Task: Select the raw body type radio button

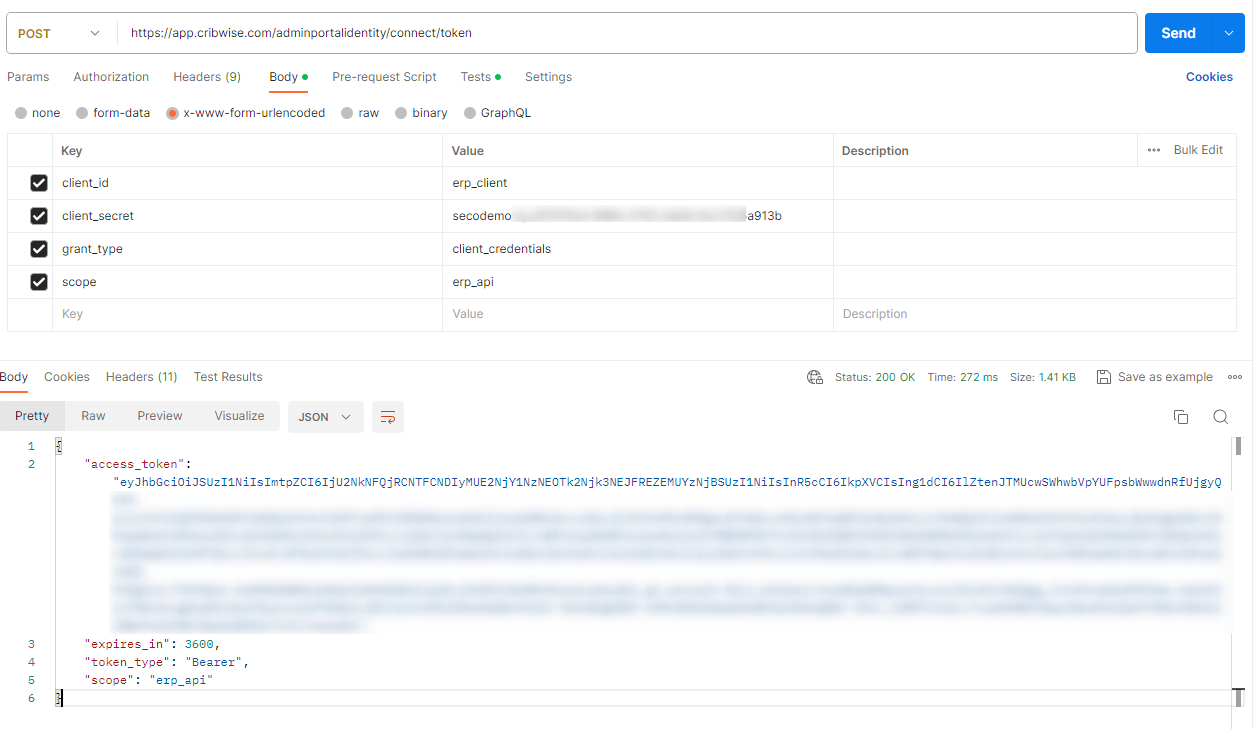Action: [345, 113]
